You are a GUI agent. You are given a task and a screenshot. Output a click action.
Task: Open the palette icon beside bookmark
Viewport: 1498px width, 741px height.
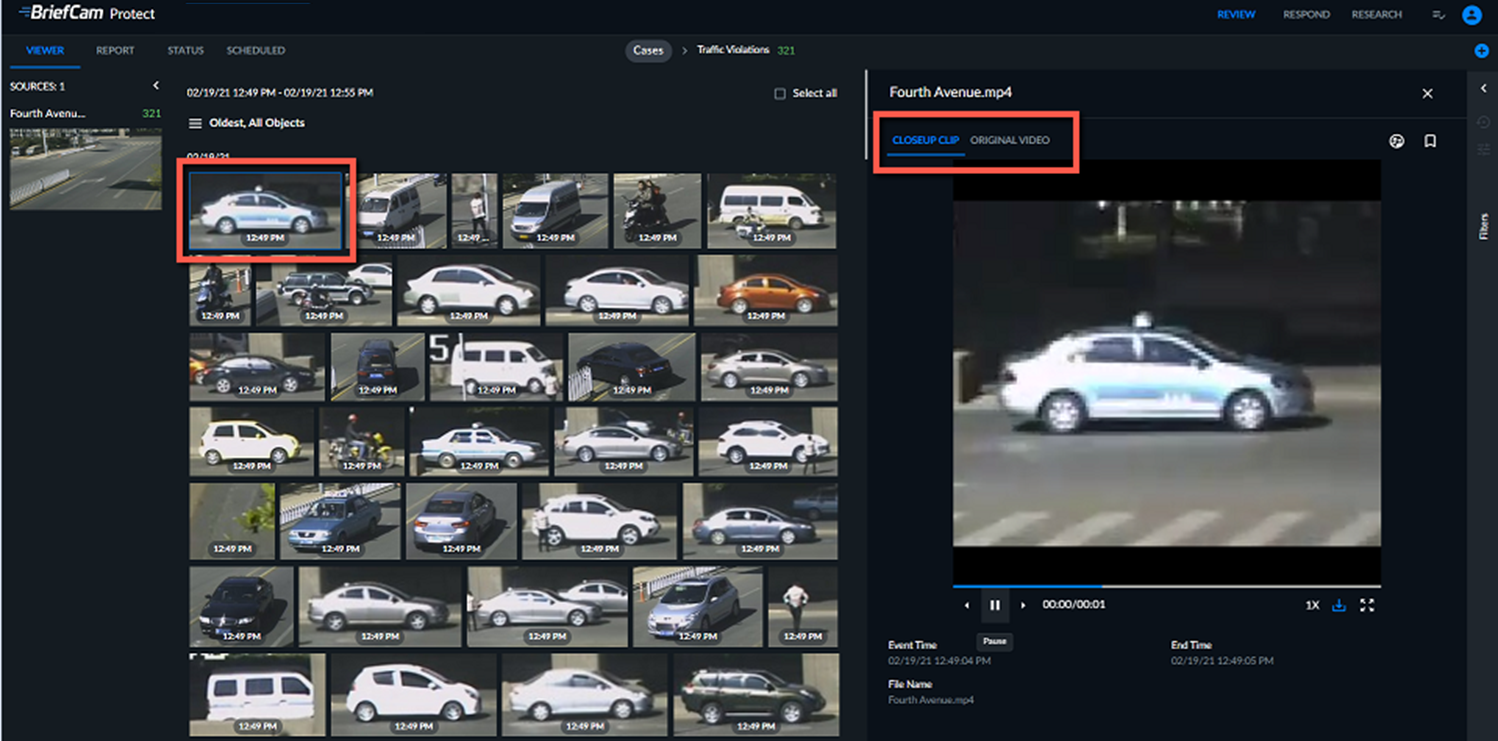tap(1397, 141)
